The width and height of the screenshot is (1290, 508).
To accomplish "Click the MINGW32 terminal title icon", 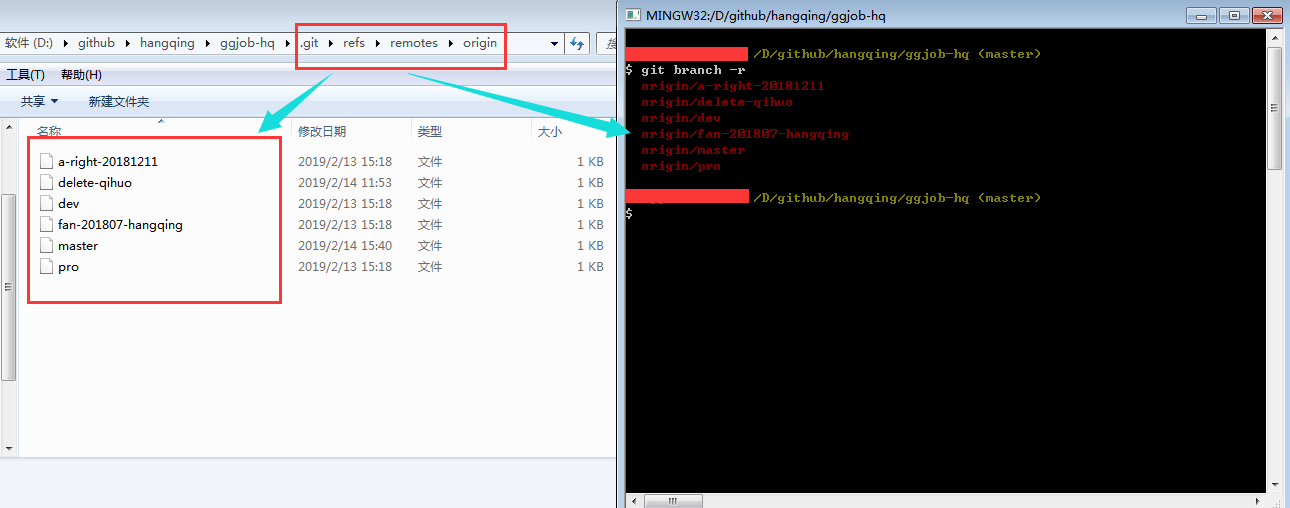I will point(632,15).
